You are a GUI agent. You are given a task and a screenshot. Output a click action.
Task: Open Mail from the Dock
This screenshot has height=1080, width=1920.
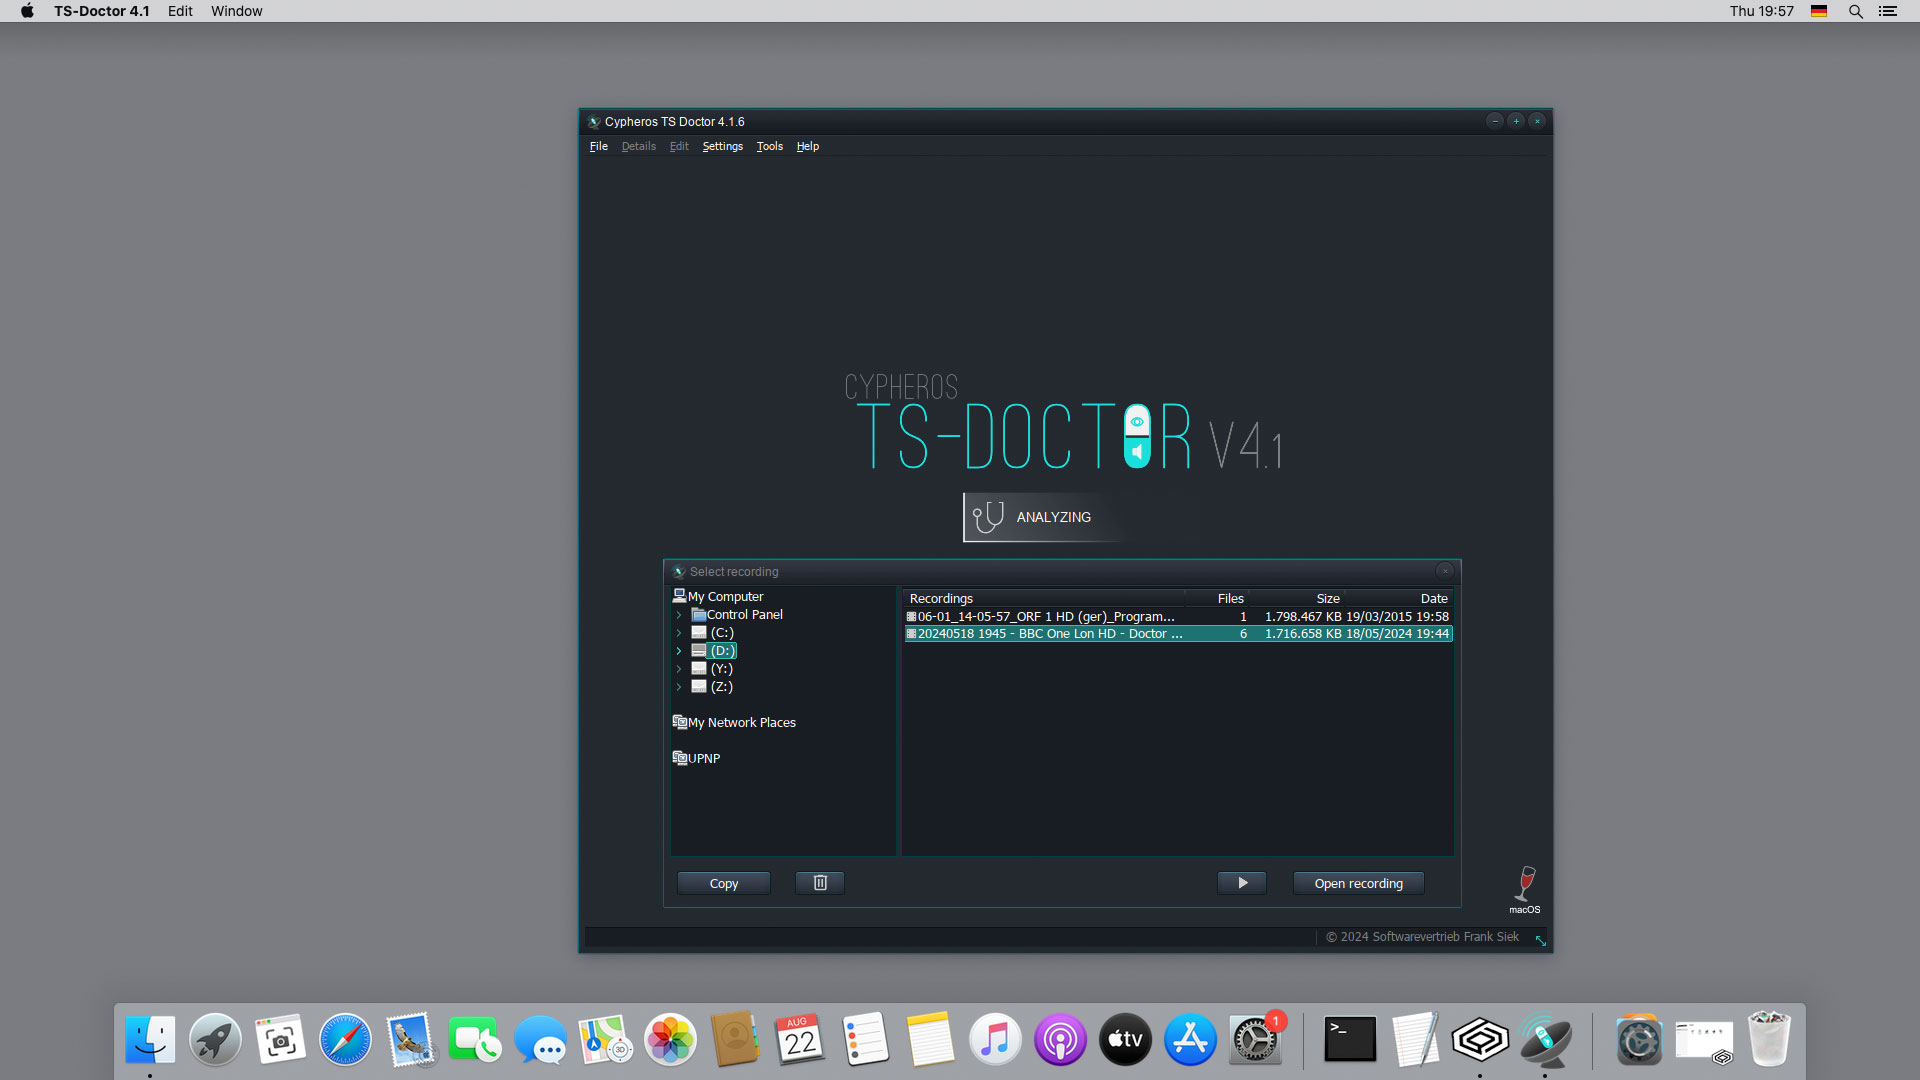[x=410, y=1040]
